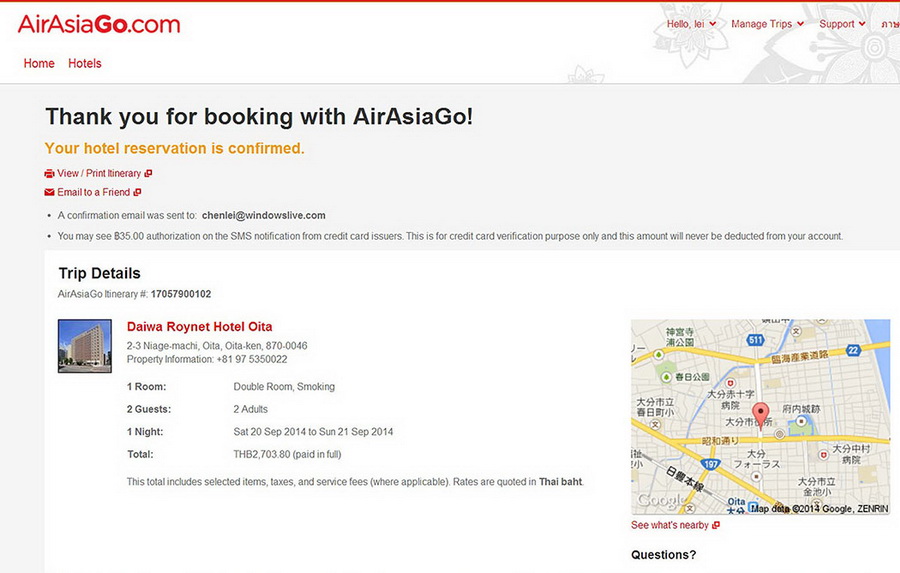This screenshot has width=900, height=573.
Task: Click the dates Sat 20 Sep 2014 to Sun 21 Sep 2014
Action: coord(313,432)
